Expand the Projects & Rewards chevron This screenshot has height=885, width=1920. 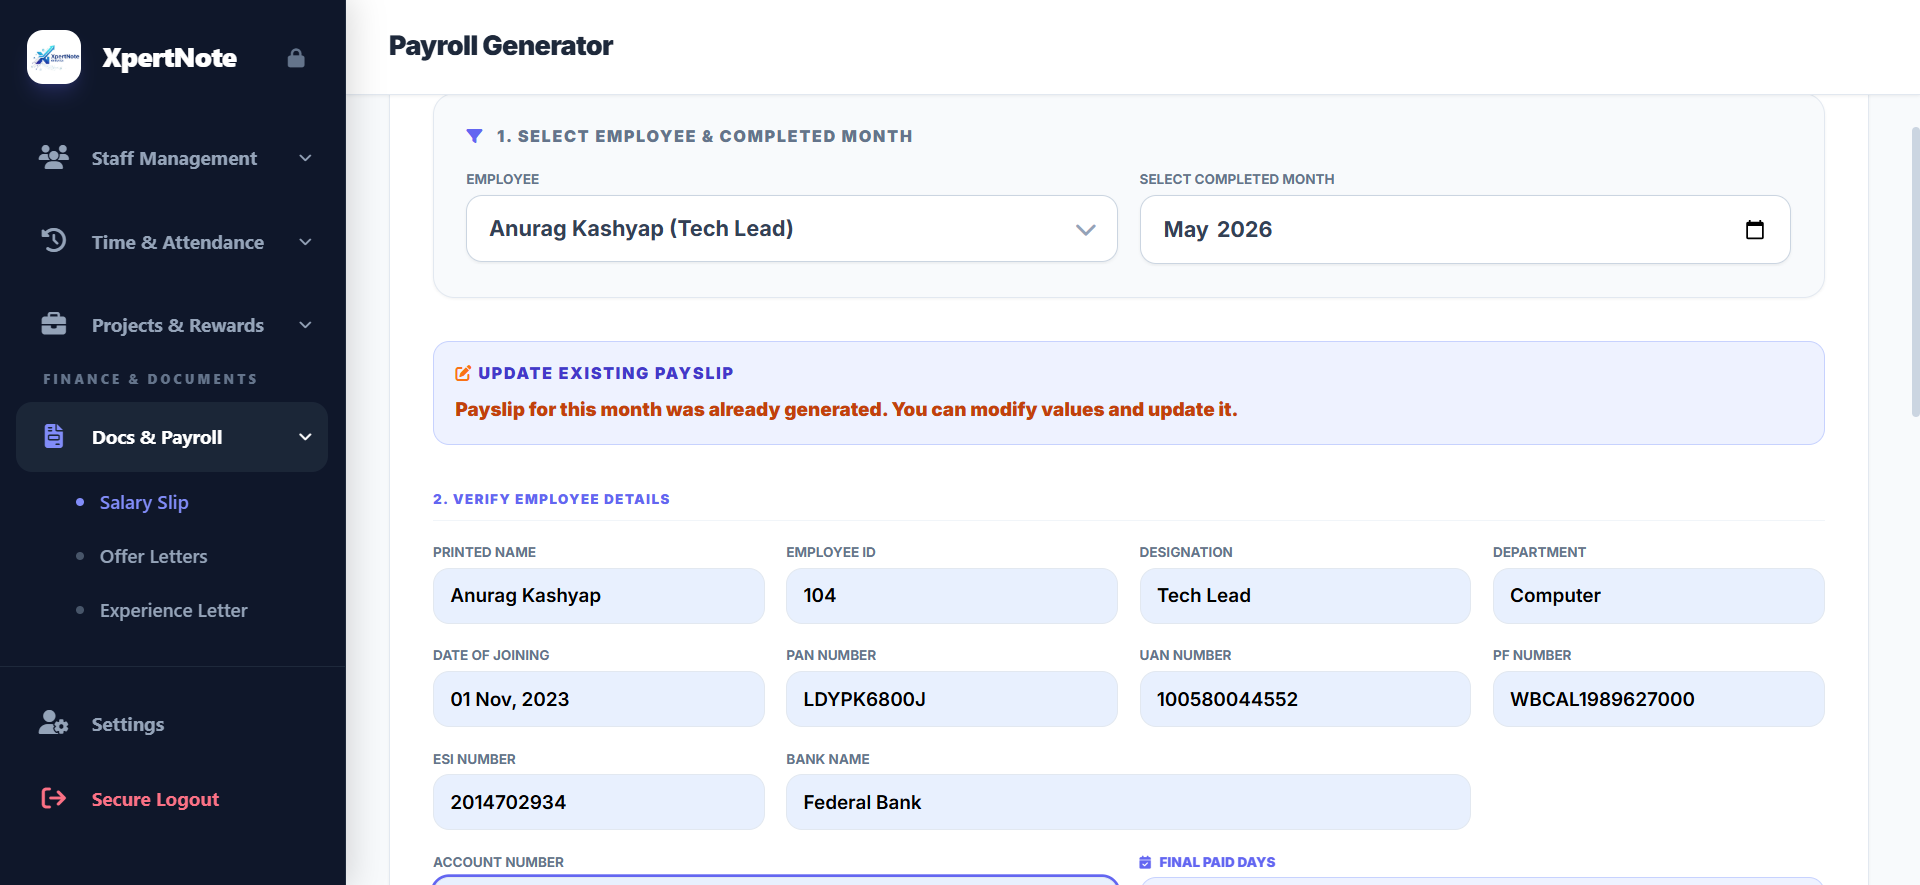306,325
